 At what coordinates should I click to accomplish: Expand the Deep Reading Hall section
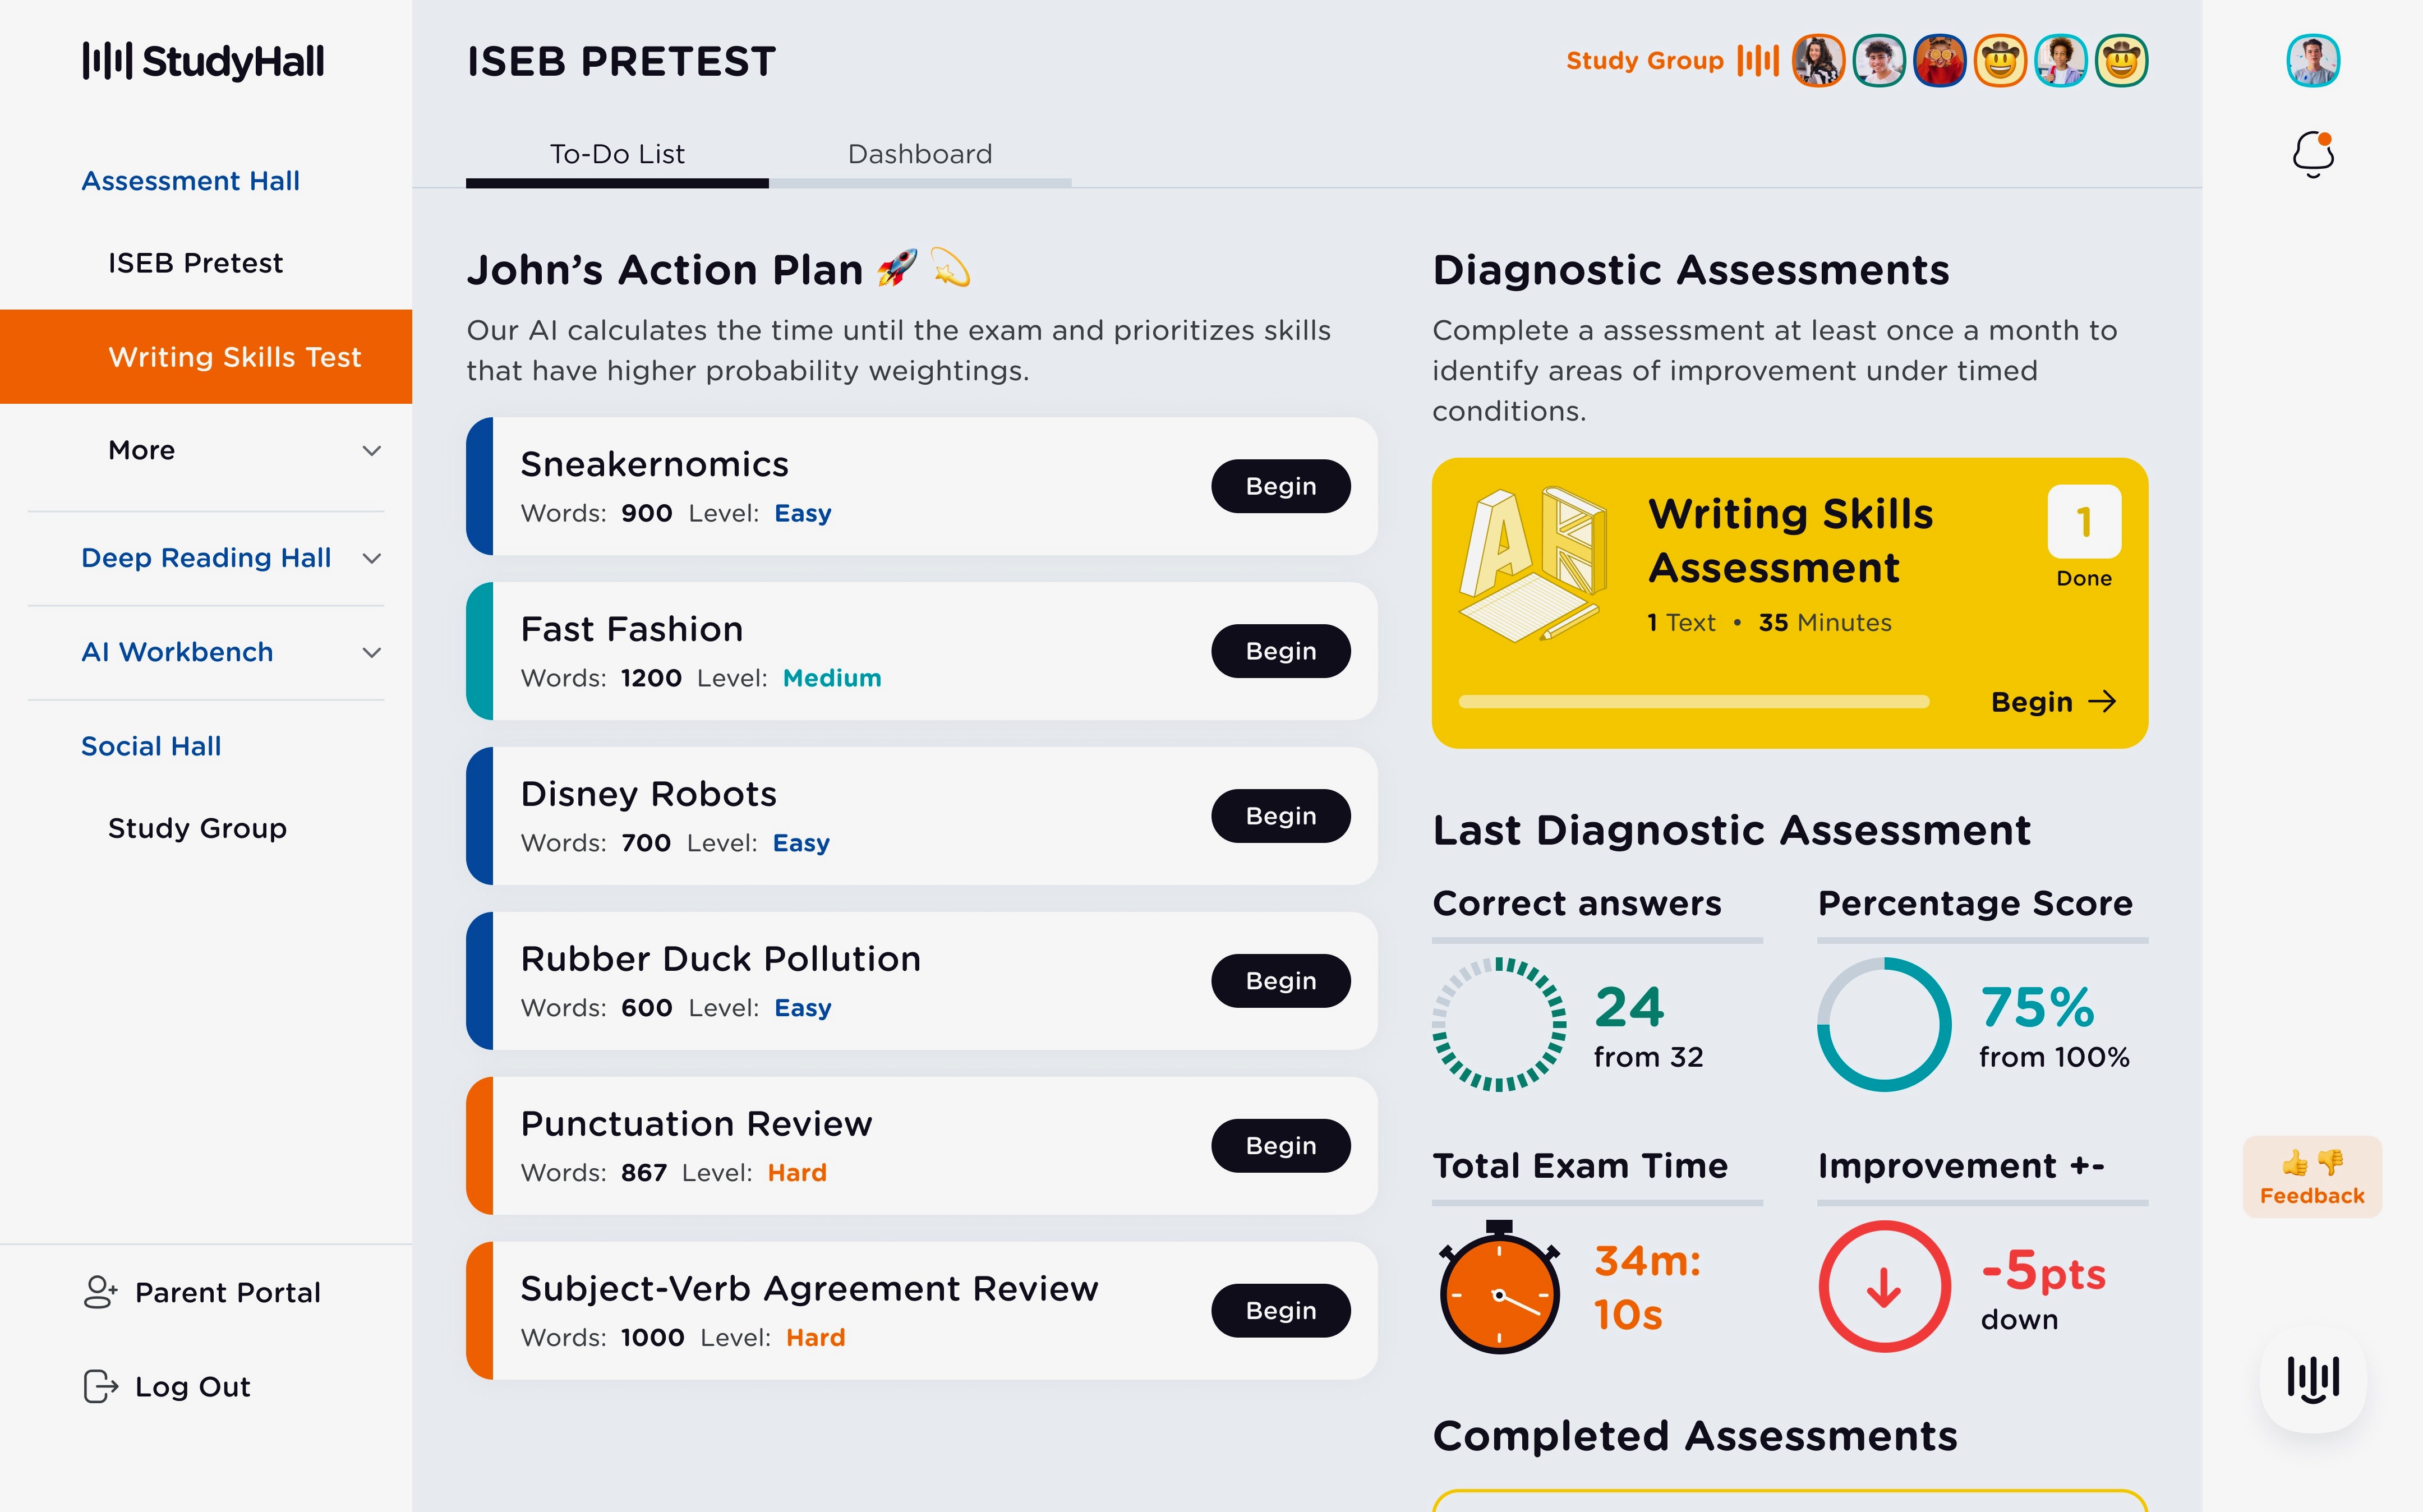[x=372, y=558]
